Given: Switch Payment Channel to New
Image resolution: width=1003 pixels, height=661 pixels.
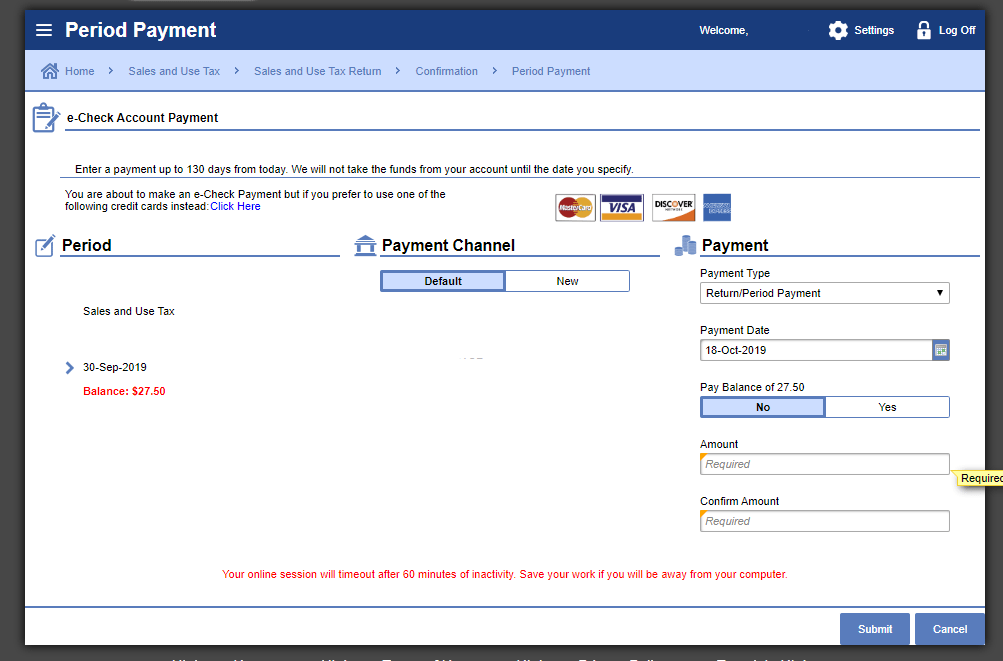Looking at the screenshot, I should [567, 281].
